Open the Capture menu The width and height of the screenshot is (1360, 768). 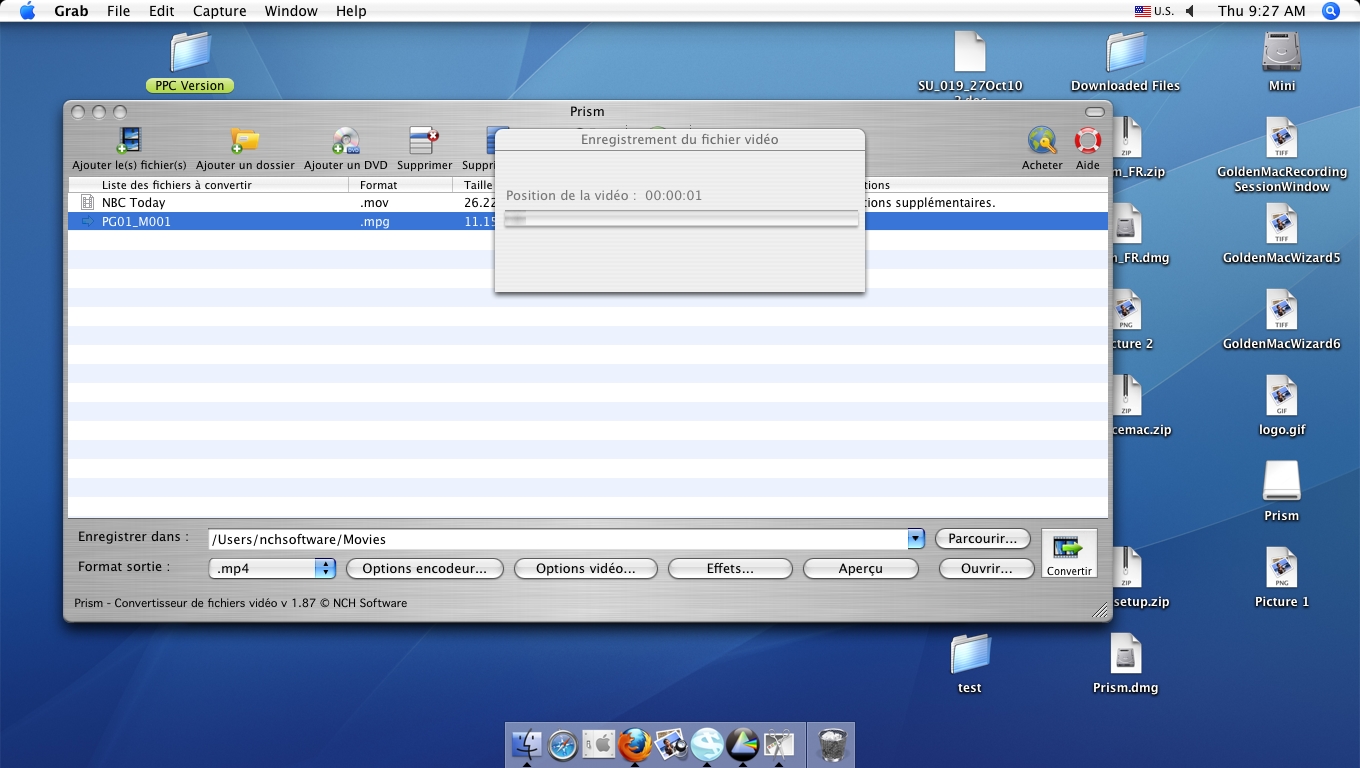(x=219, y=11)
